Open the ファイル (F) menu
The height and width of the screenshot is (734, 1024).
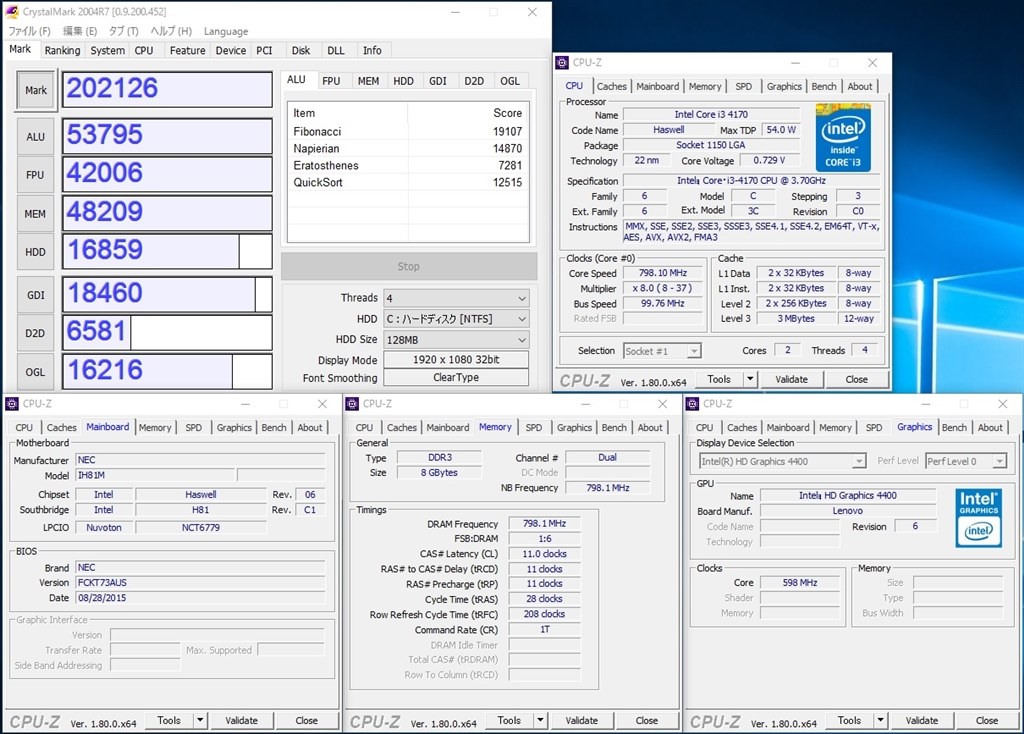[29, 31]
